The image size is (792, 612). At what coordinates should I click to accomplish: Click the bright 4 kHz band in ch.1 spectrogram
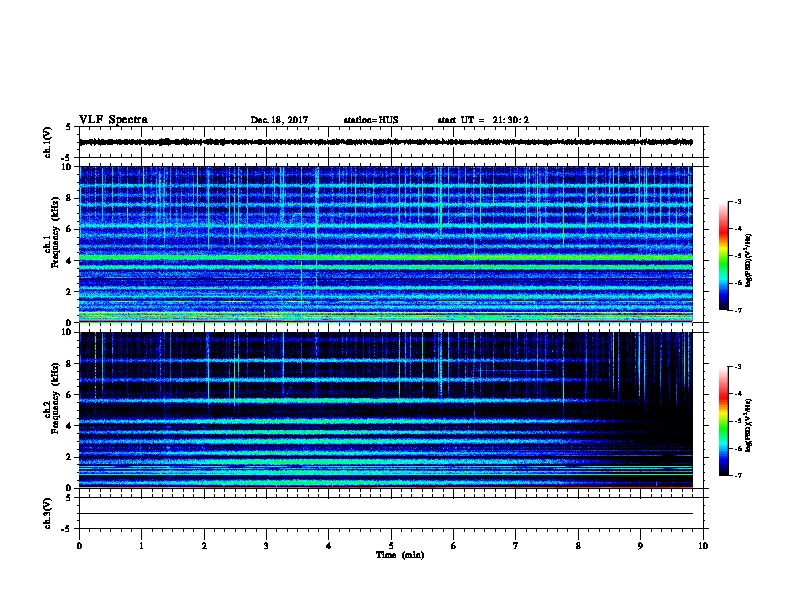click(x=386, y=258)
